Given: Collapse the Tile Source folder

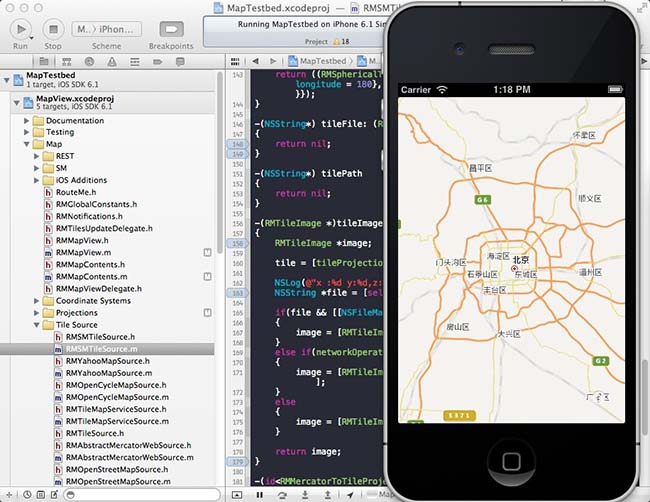Looking at the screenshot, I should [x=36, y=325].
